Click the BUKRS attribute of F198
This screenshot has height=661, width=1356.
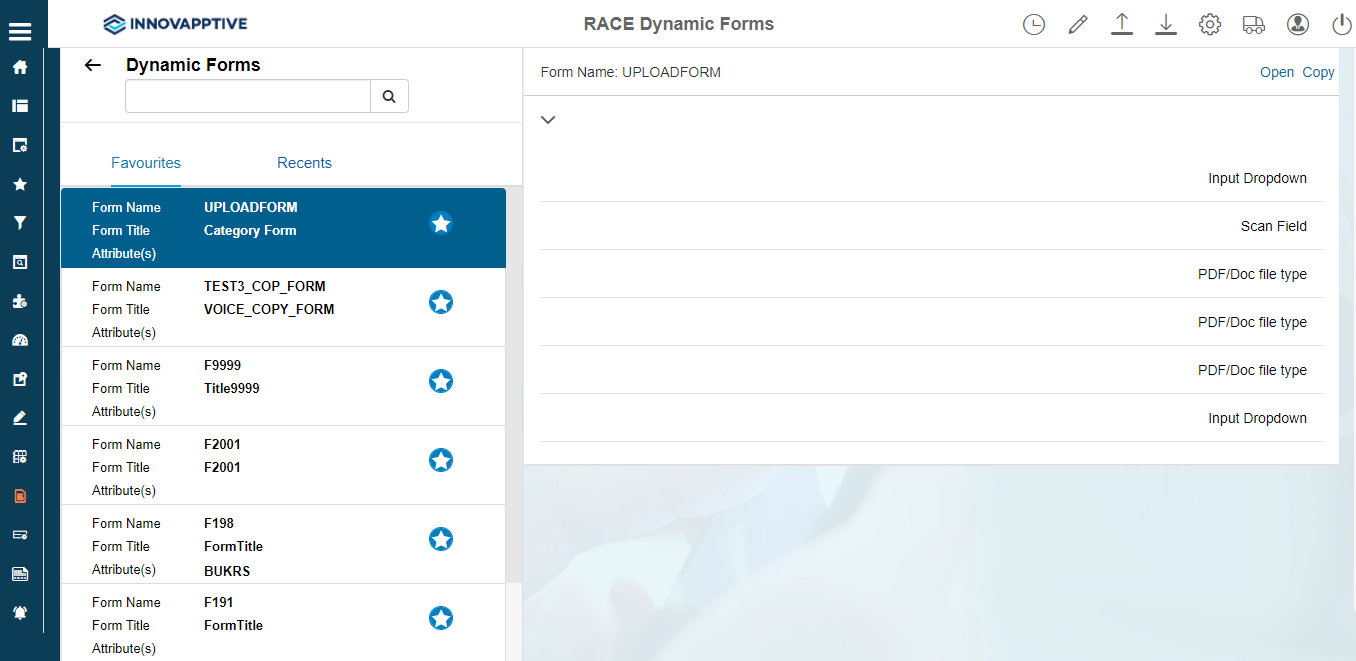pos(227,571)
